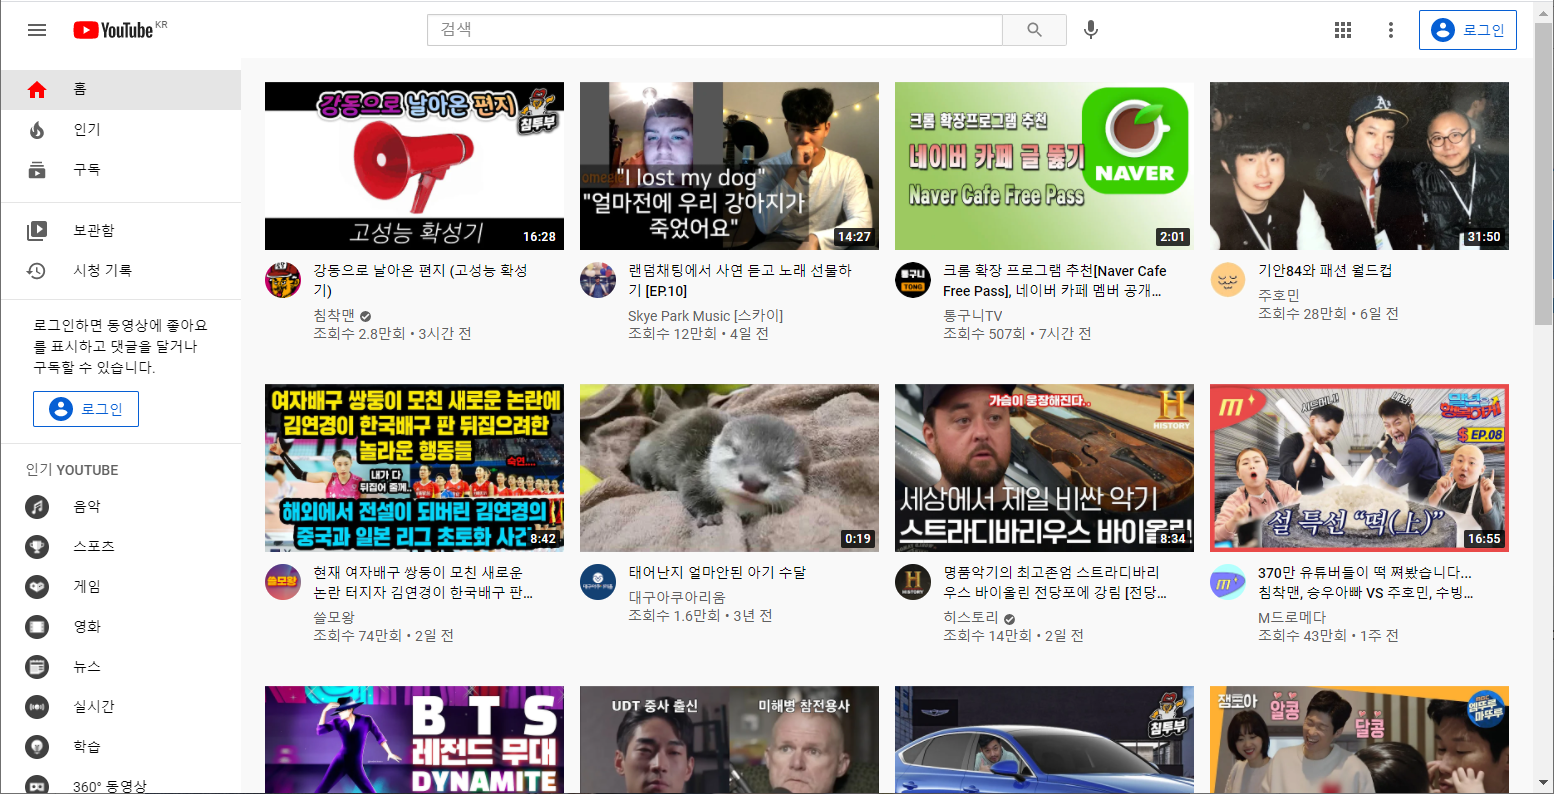Click the 인기 flame icon
Screen dimensions: 1554x794
pos(37,130)
